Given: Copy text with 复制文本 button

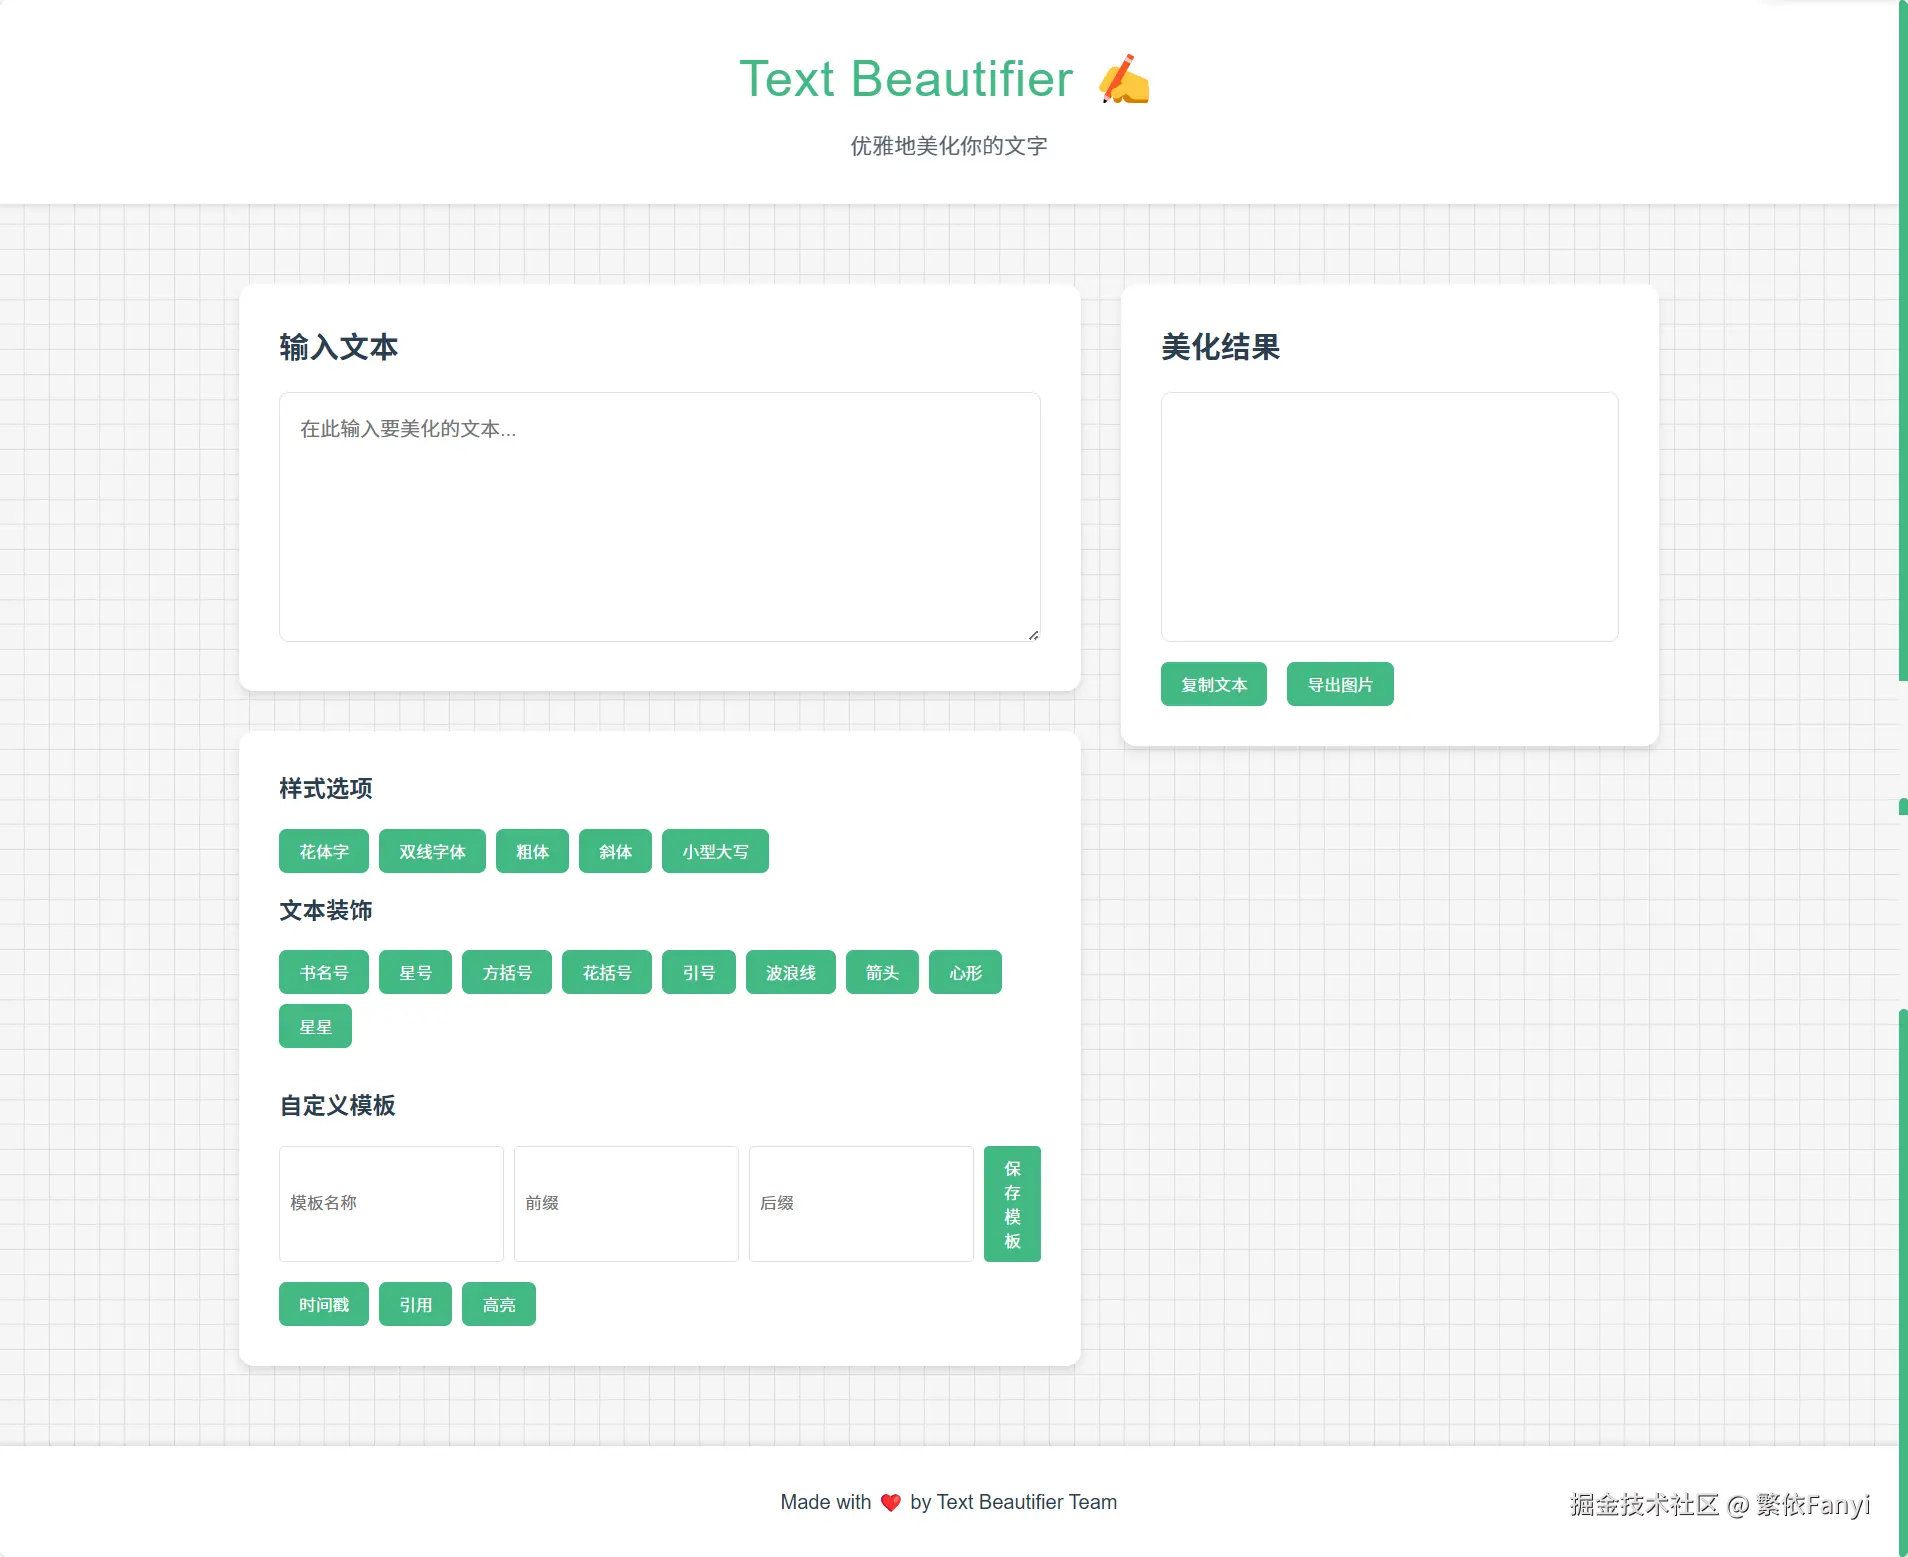Looking at the screenshot, I should click(x=1213, y=684).
